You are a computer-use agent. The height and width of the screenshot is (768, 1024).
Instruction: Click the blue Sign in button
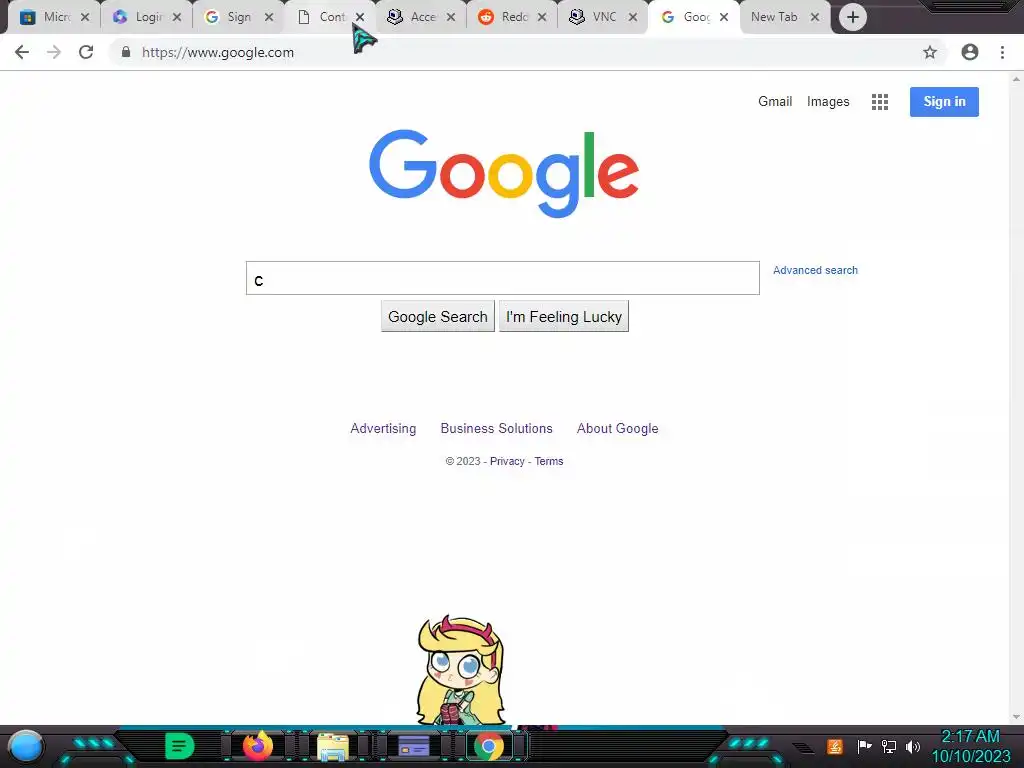944,102
